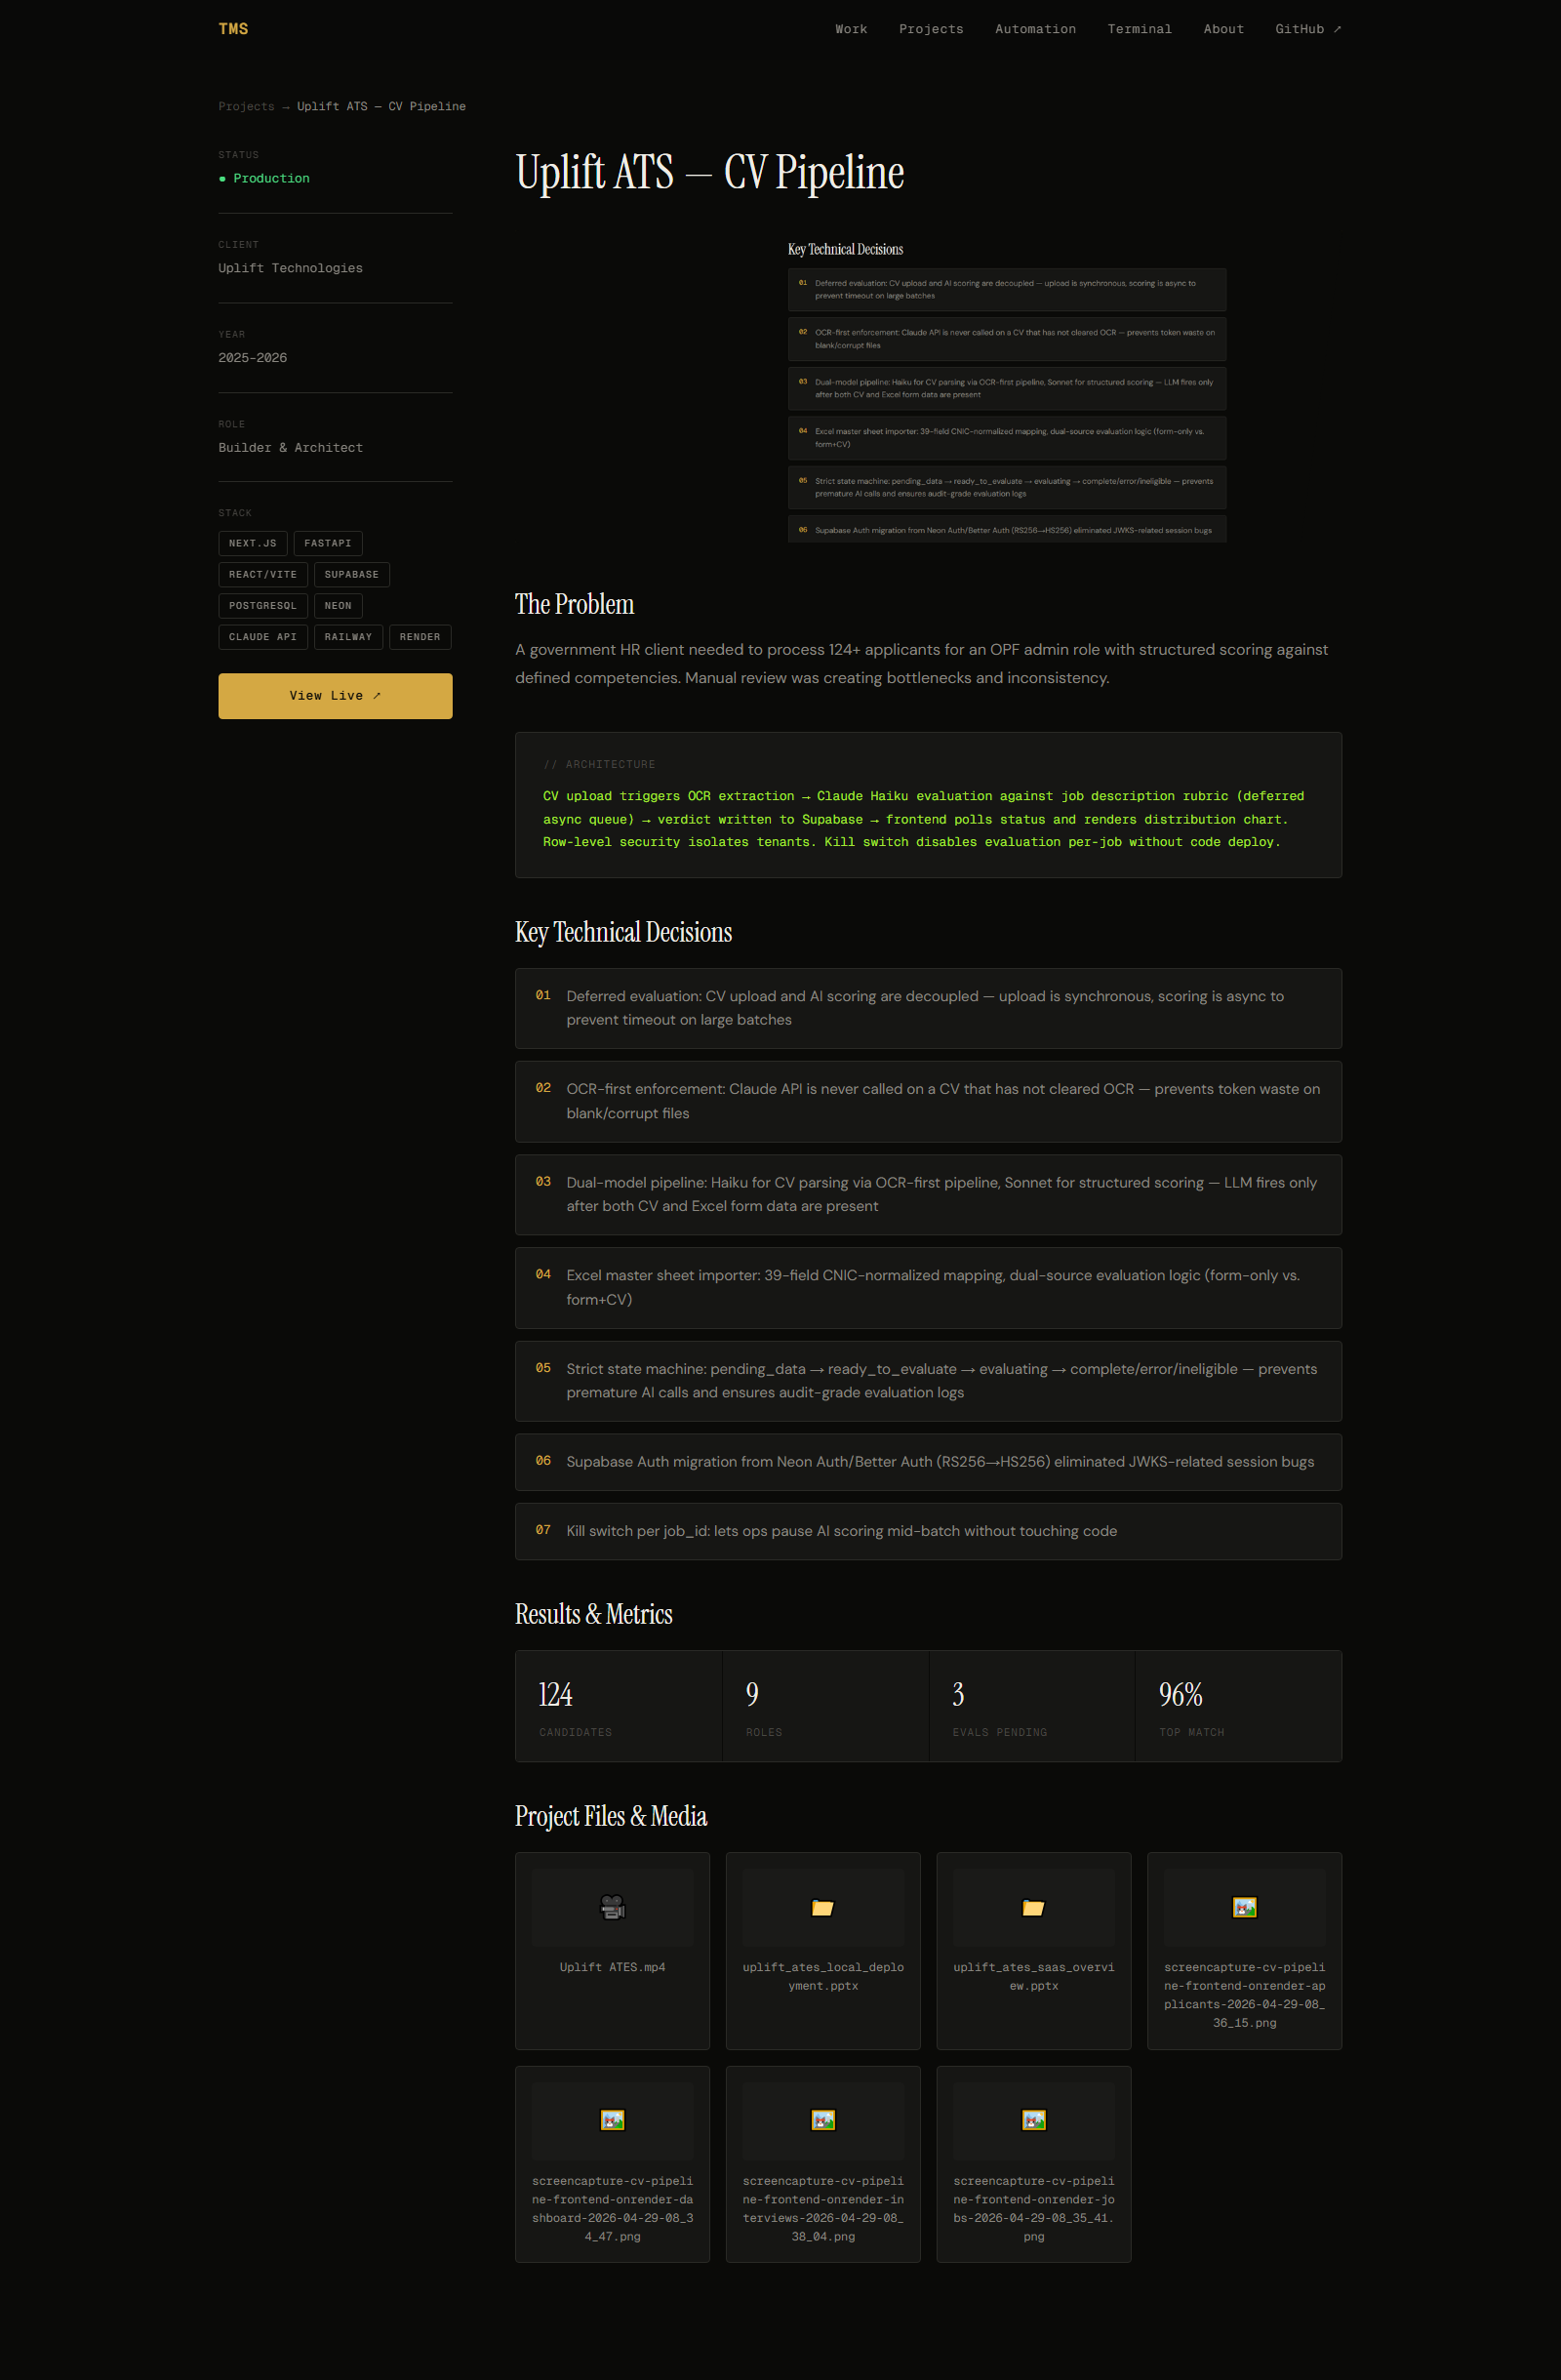This screenshot has width=1561, height=2380.
Task: Open uplift_ates_saas_overview.pptx folder icon
Action: point(1033,1907)
